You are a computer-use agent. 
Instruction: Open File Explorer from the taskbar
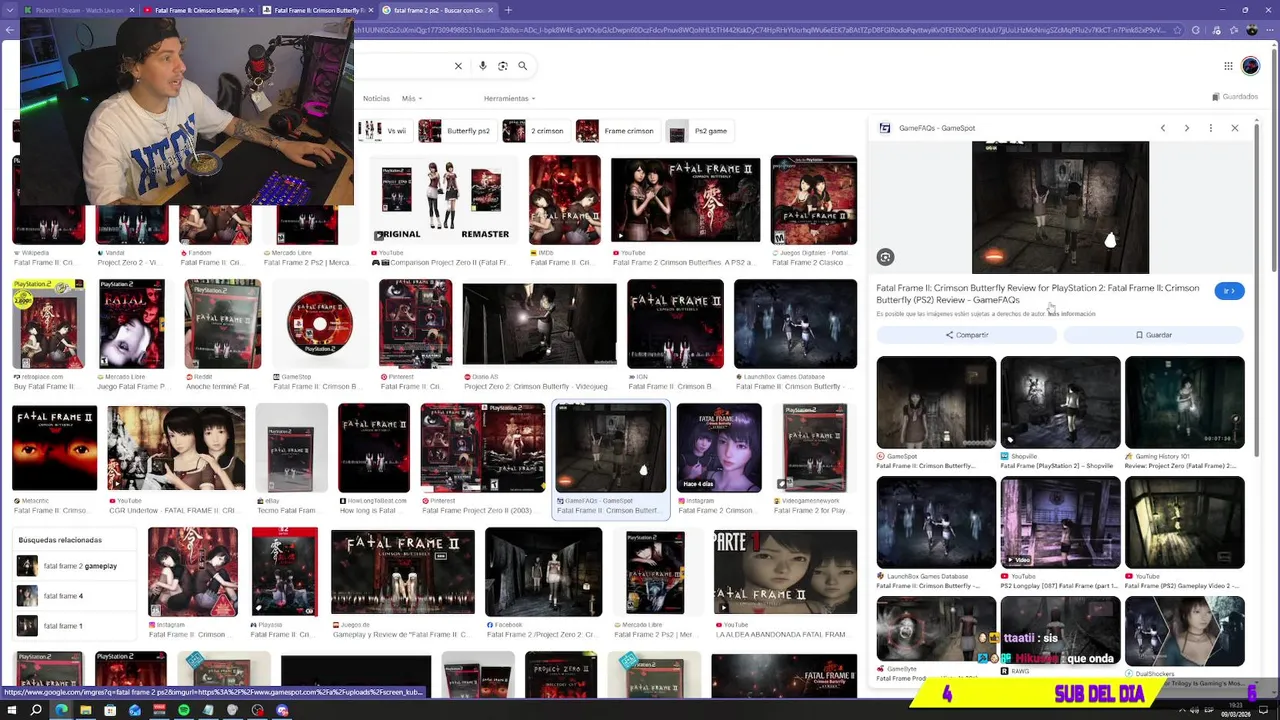coord(86,710)
